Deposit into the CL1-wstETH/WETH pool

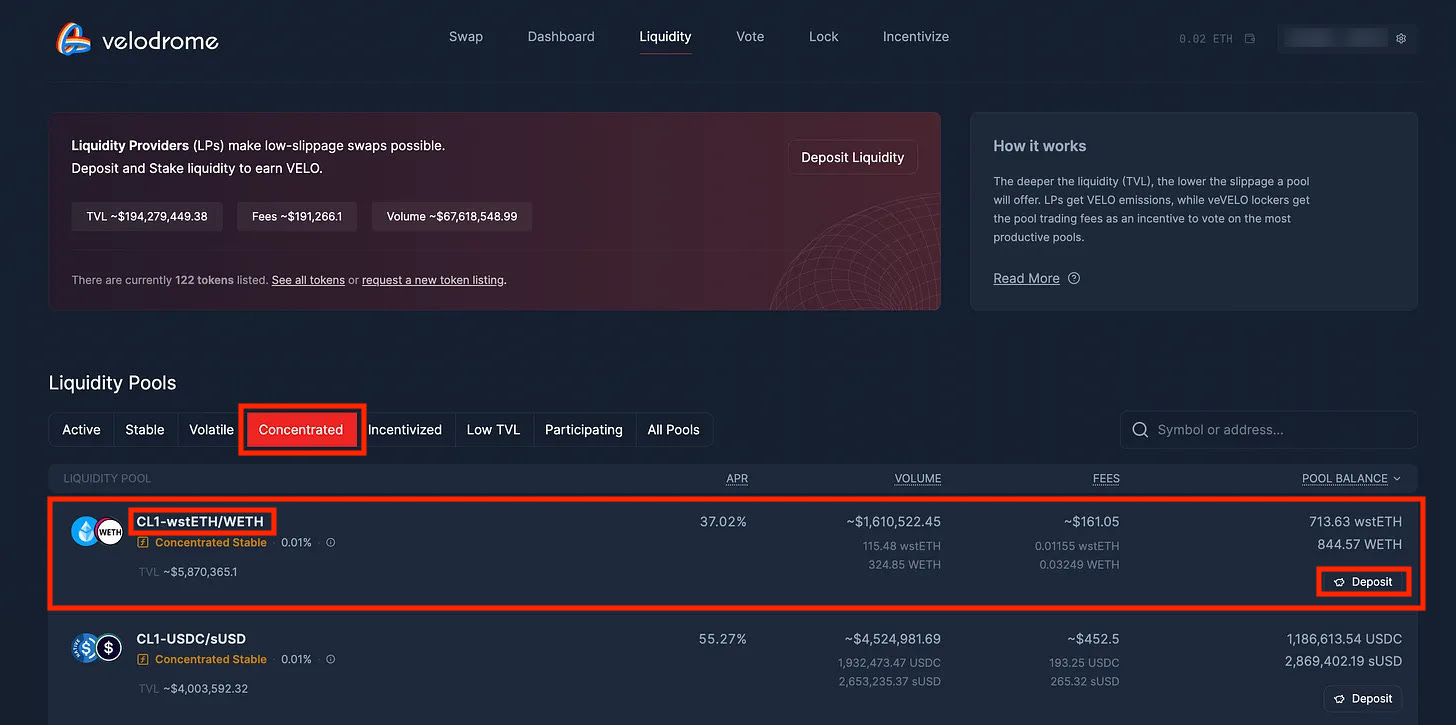(1363, 582)
